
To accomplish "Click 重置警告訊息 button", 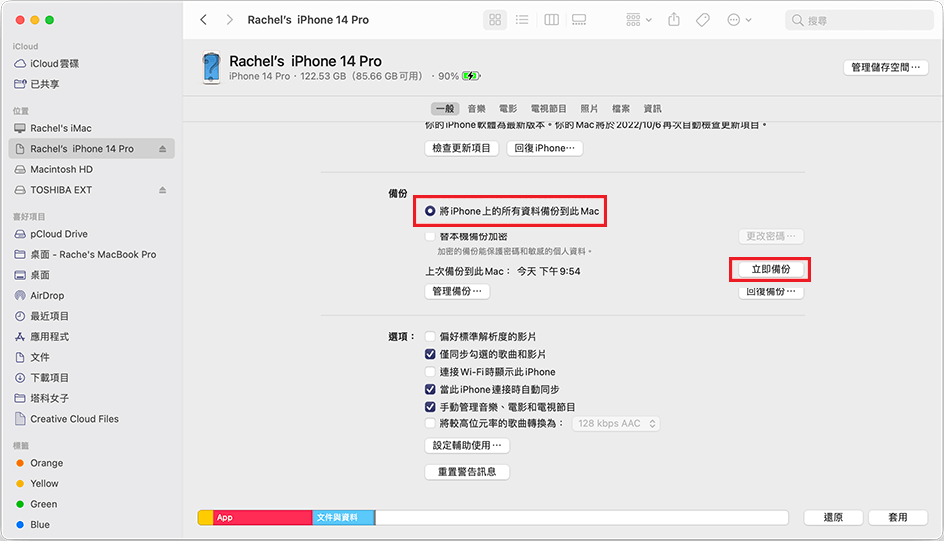I will coord(467,472).
